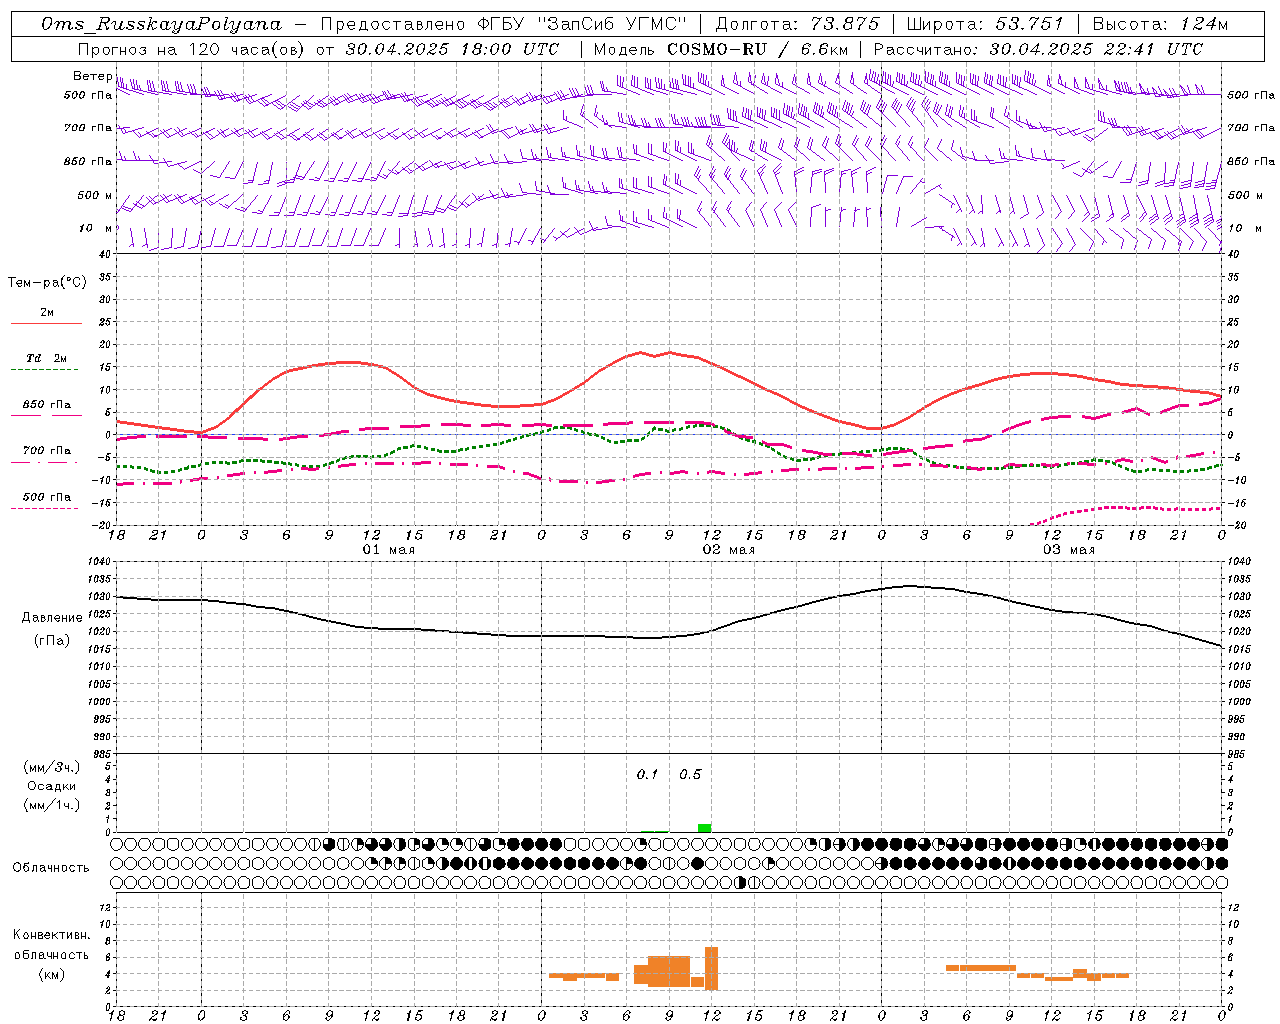Screen dimensions: 1280x1024
Task: Select the 'Td 2м' dew point legend entry
Action: click(46, 358)
